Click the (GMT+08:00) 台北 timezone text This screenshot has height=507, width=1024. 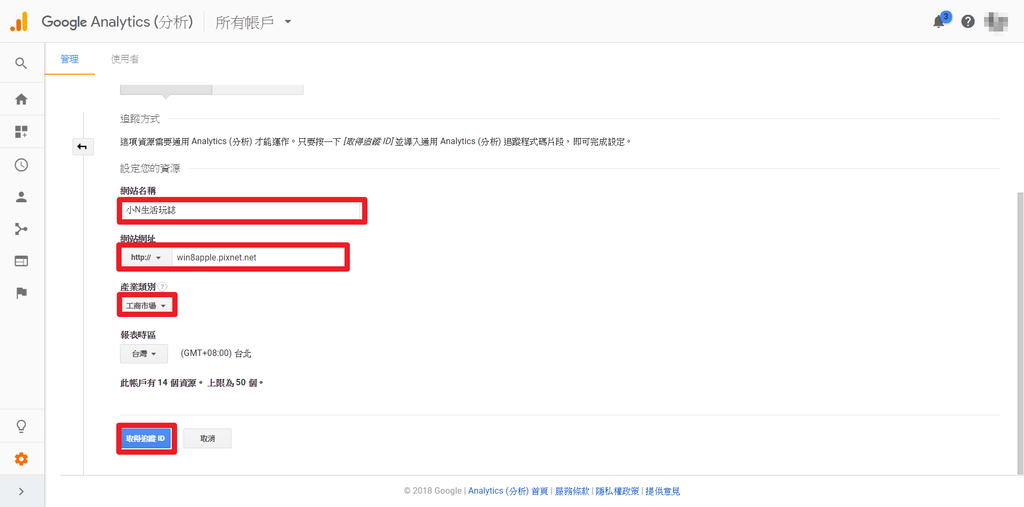point(216,353)
